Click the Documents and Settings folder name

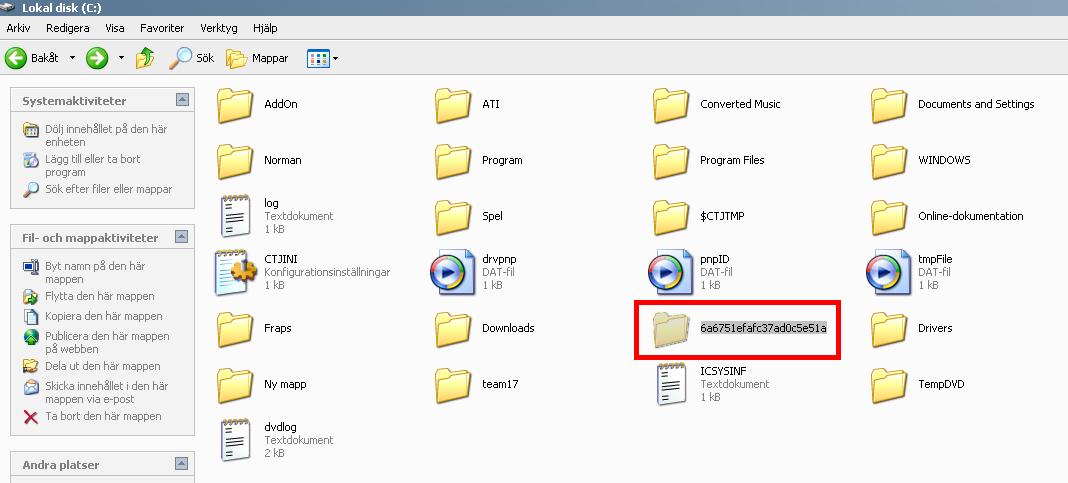coord(976,104)
